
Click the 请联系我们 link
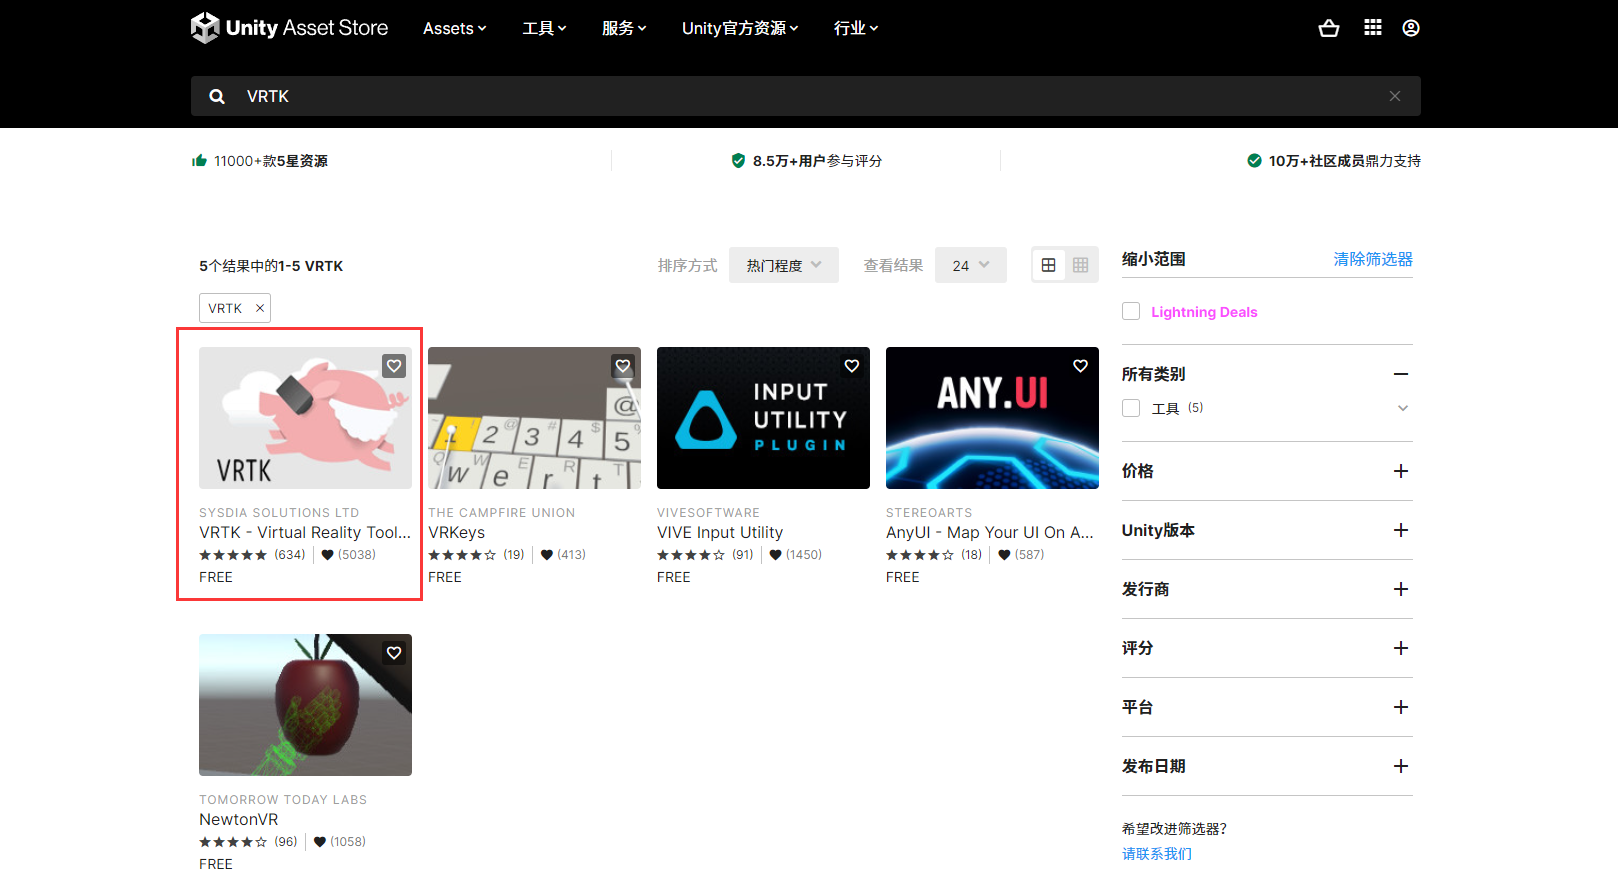coord(1157,853)
